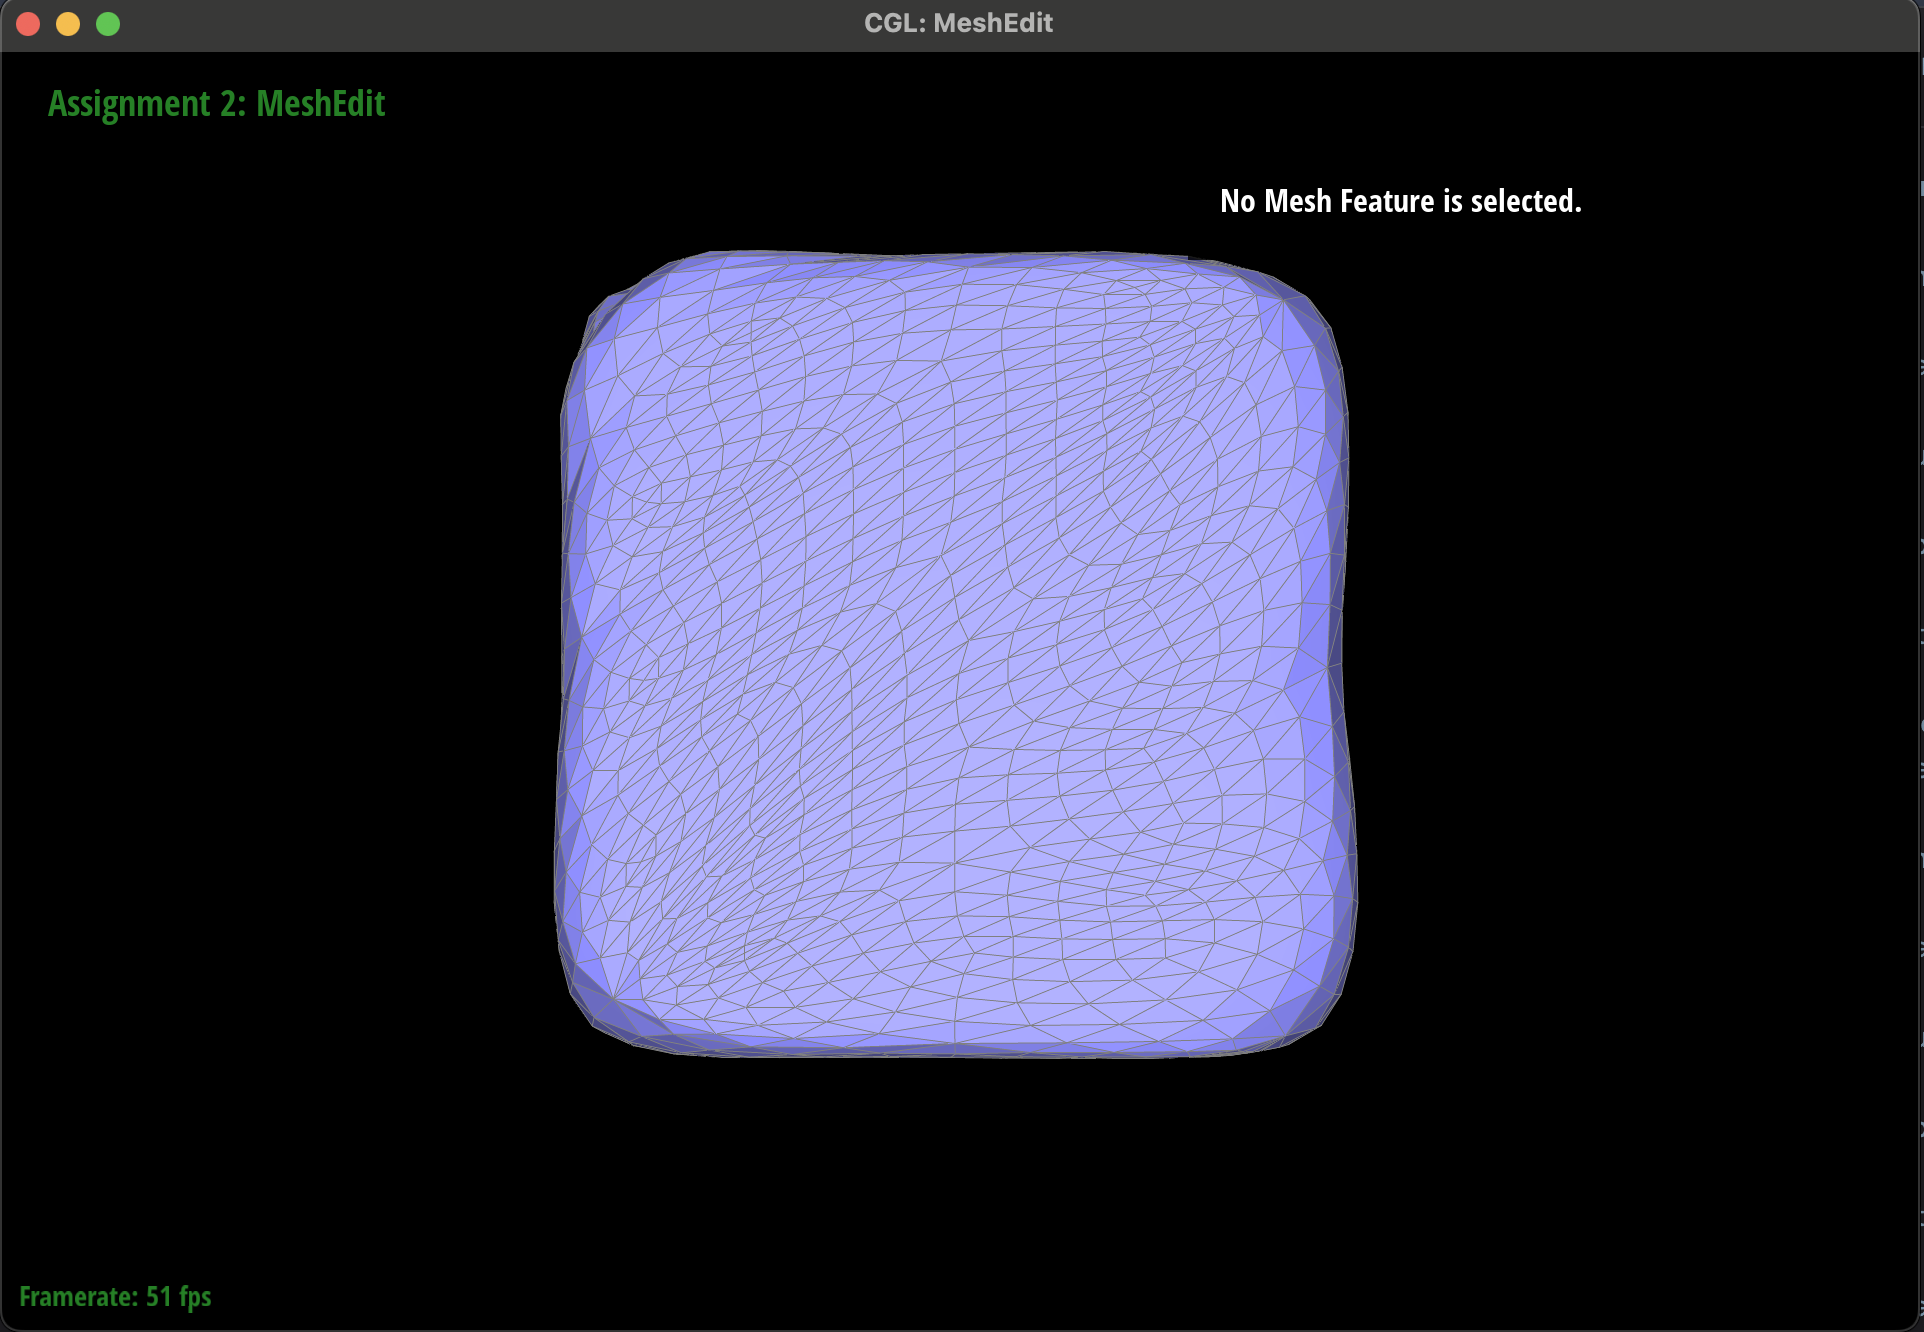Click the 'No Mesh Feature is selected.' message
The height and width of the screenshot is (1332, 1924).
[1400, 201]
